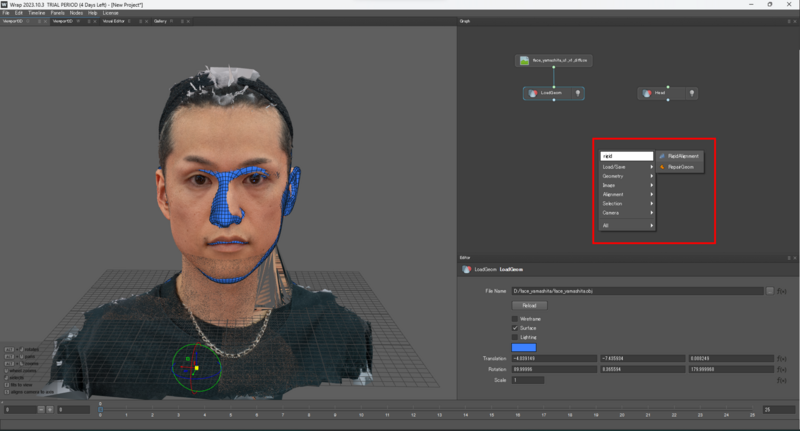Image resolution: width=800 pixels, height=431 pixels.
Task: Click the node search text field
Action: coord(627,156)
